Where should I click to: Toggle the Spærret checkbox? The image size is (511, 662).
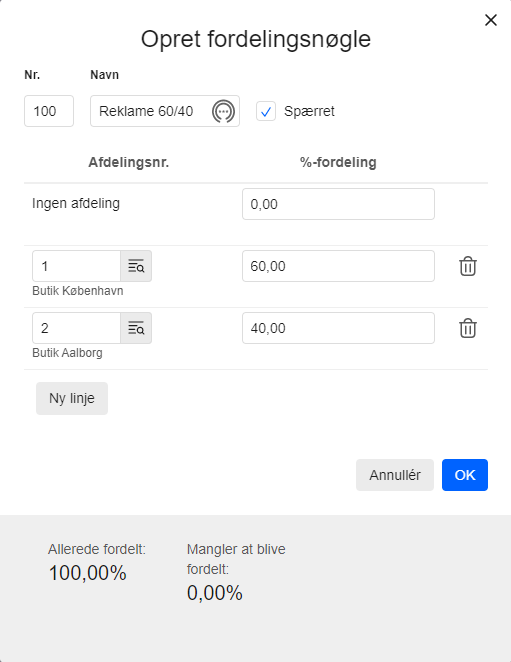pyautogui.click(x=266, y=111)
